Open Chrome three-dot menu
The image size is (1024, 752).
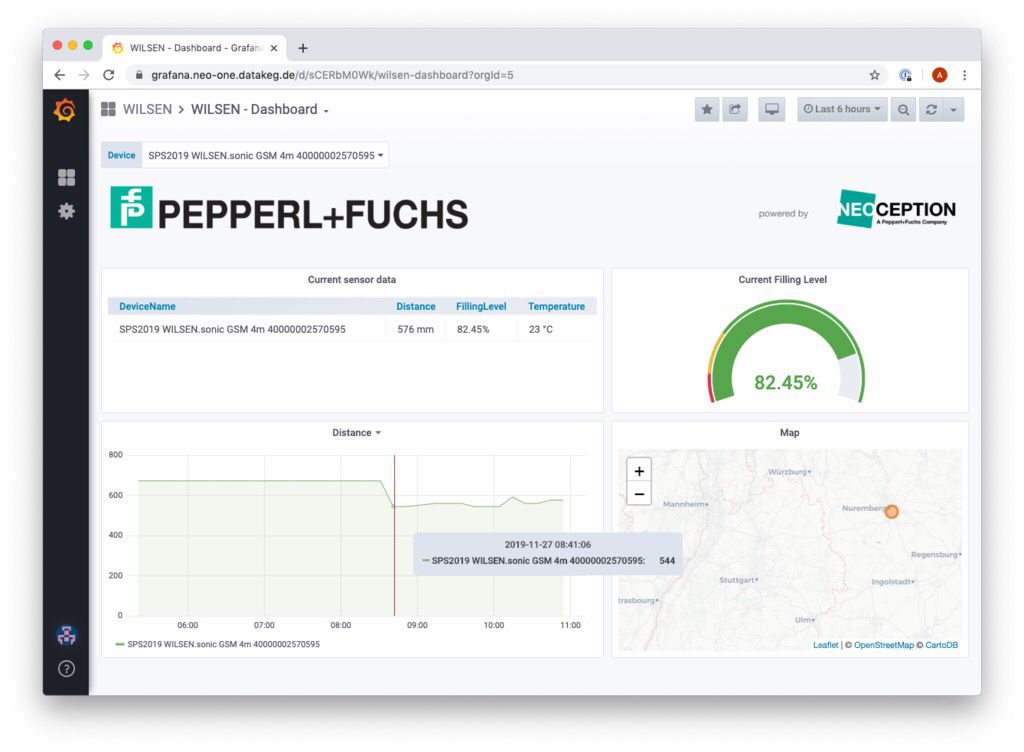pyautogui.click(x=965, y=75)
